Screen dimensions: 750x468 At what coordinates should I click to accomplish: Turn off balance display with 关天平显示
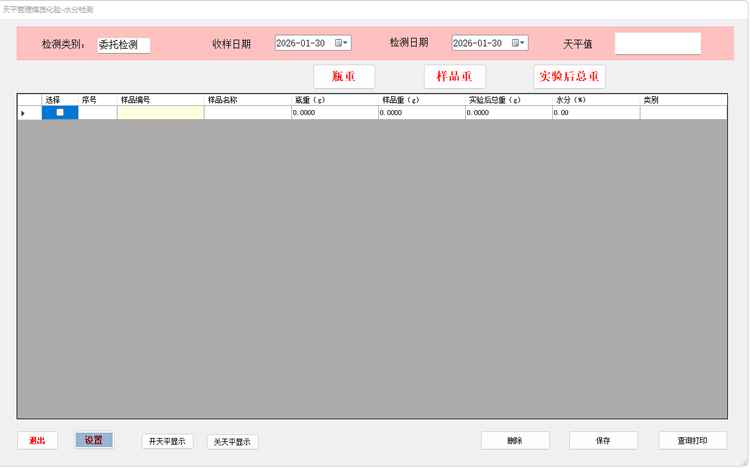(x=232, y=442)
